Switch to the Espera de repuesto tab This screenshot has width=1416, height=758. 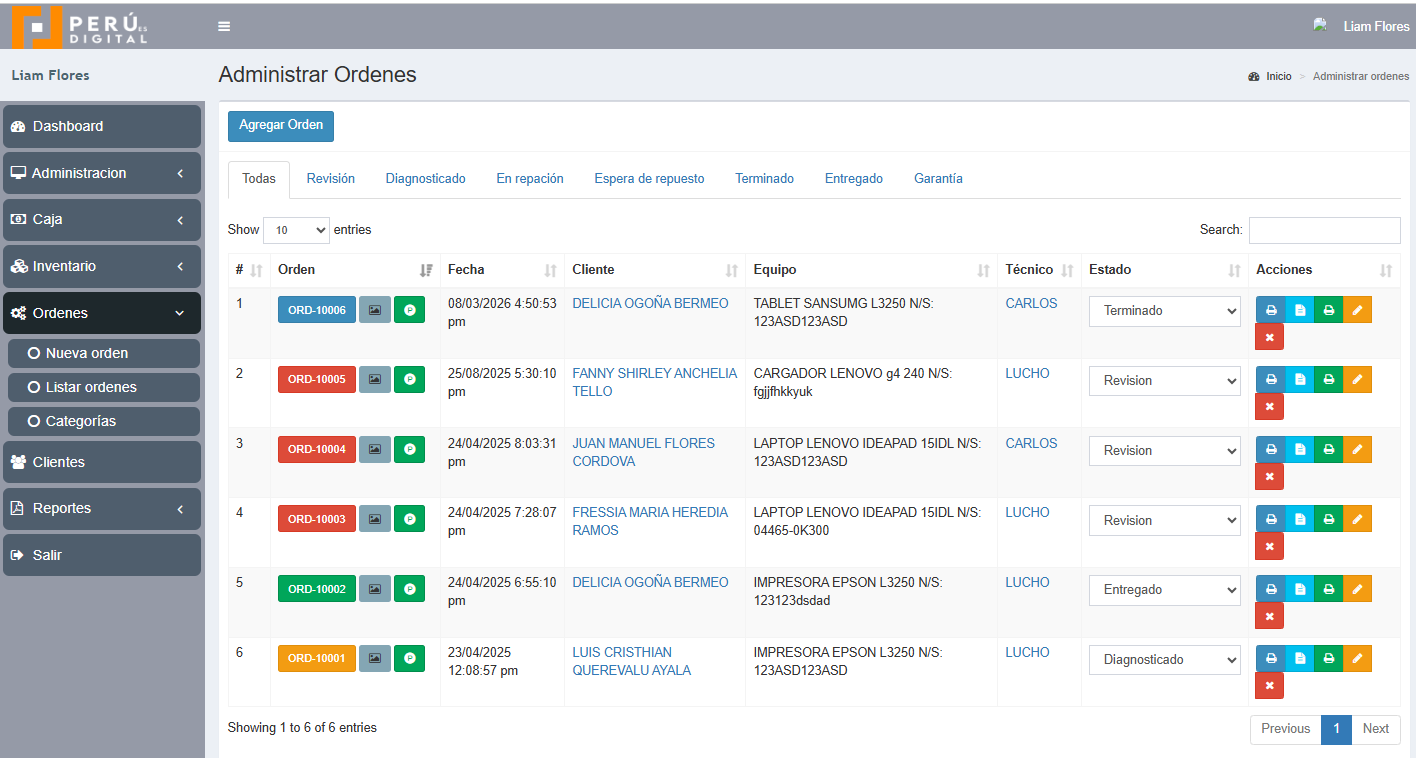click(649, 179)
